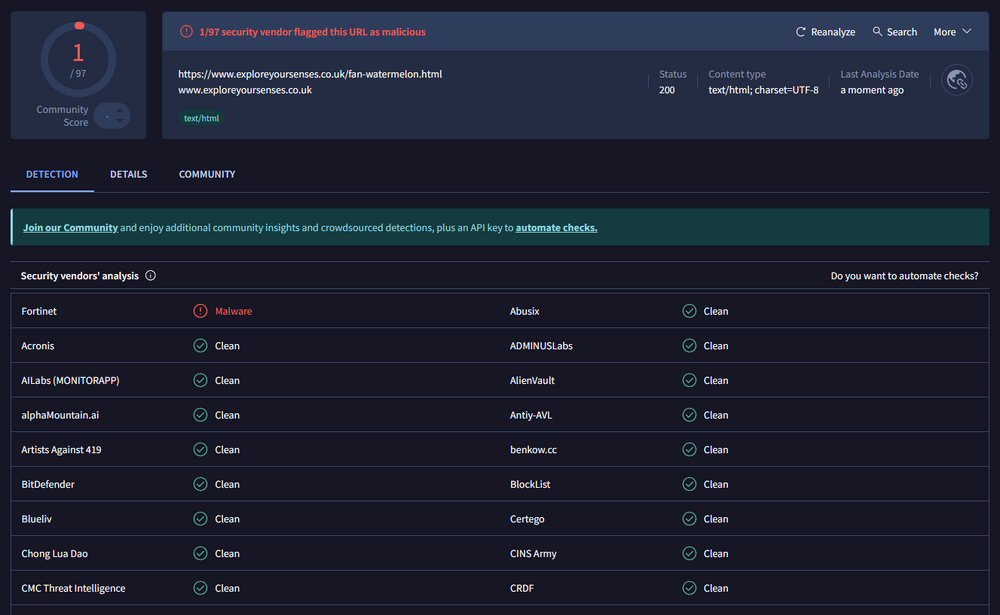This screenshot has height=615, width=1000.
Task: Click the fan-watermelon.html URL text
Action: [310, 74]
